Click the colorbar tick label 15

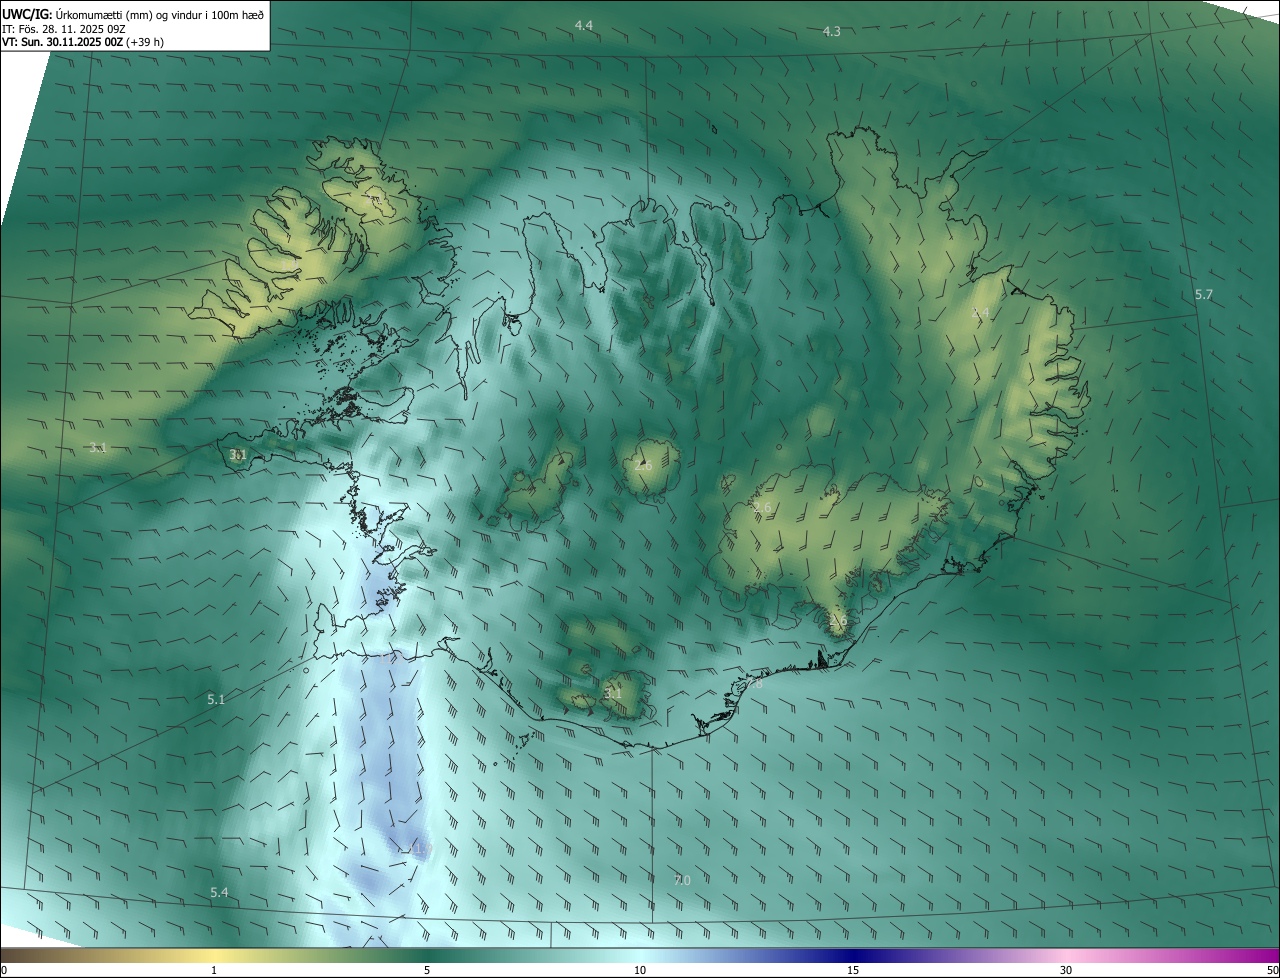[853, 971]
